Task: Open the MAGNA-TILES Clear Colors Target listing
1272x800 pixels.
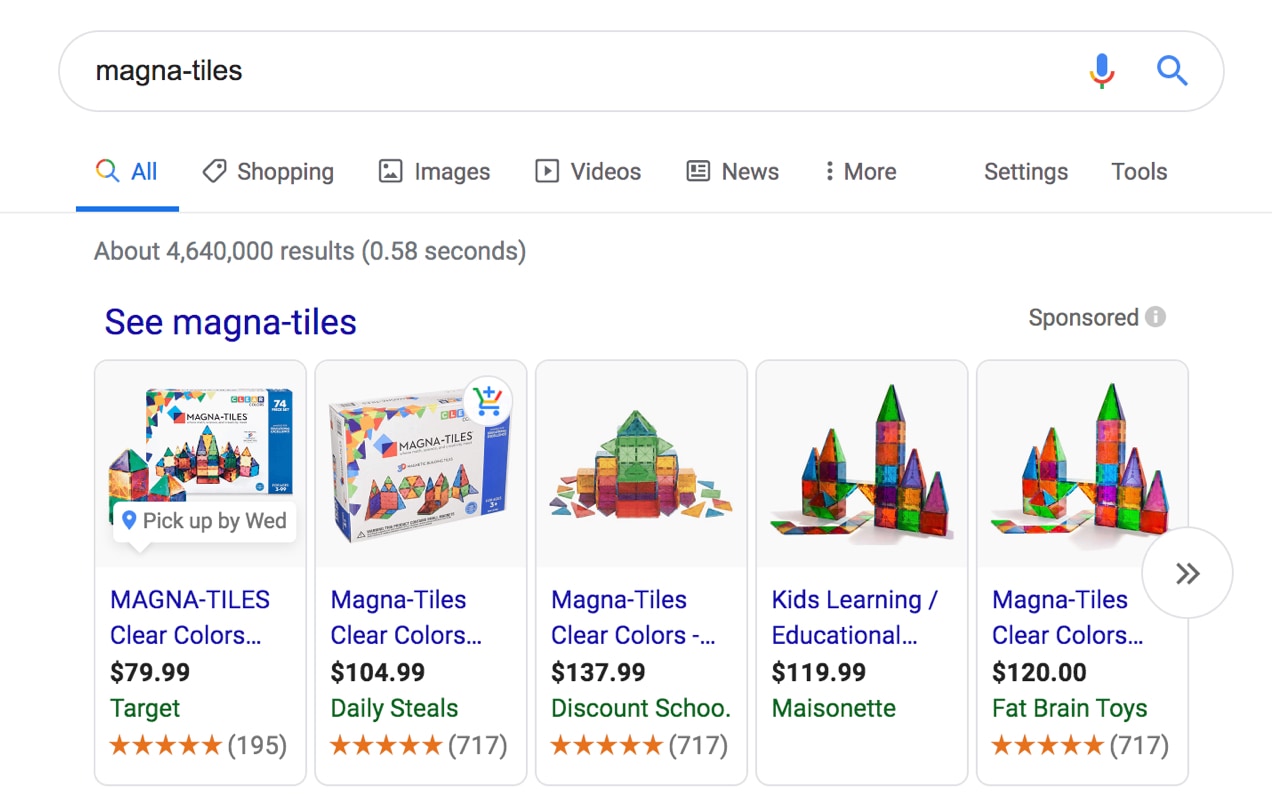Action: pyautogui.click(x=190, y=617)
